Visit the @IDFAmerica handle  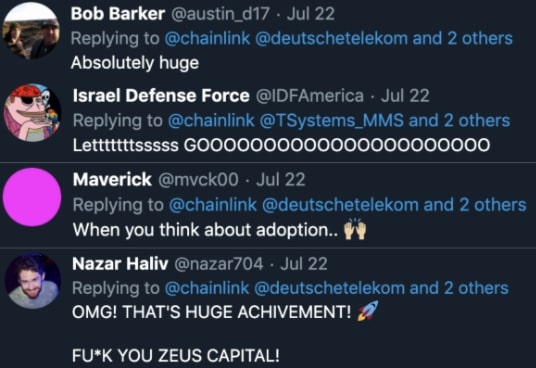(x=310, y=96)
